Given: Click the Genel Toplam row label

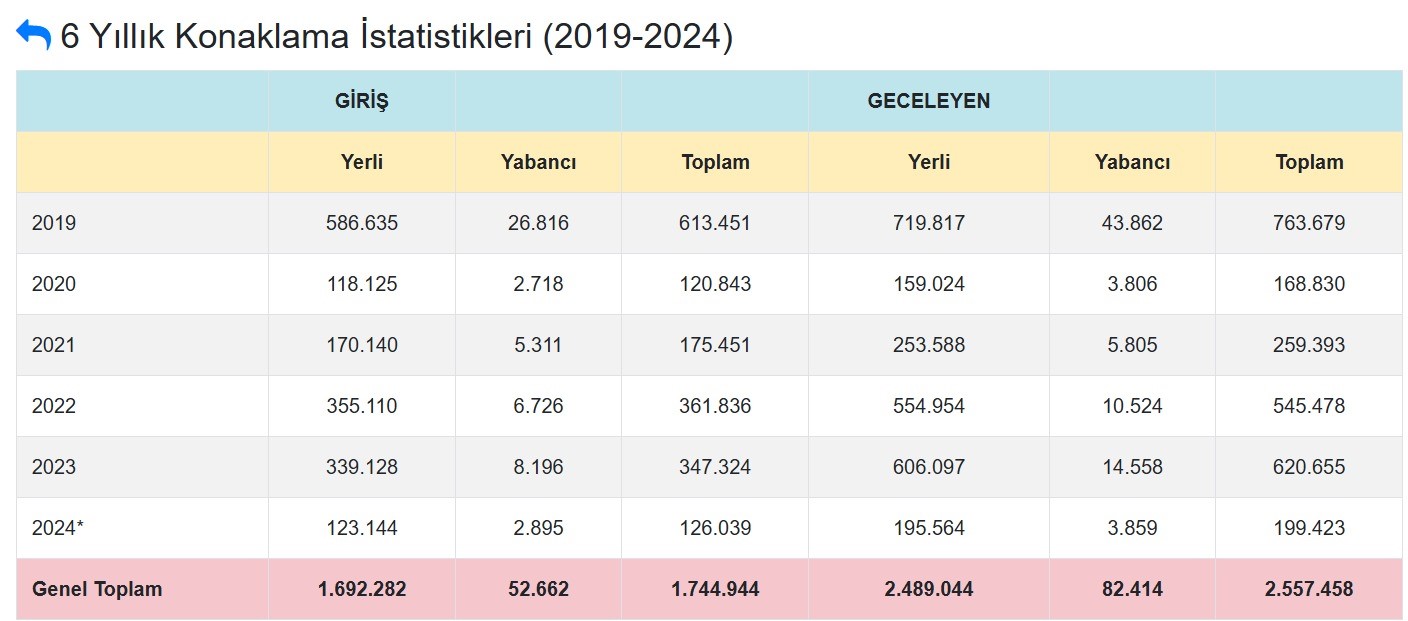Looking at the screenshot, I should [98, 589].
